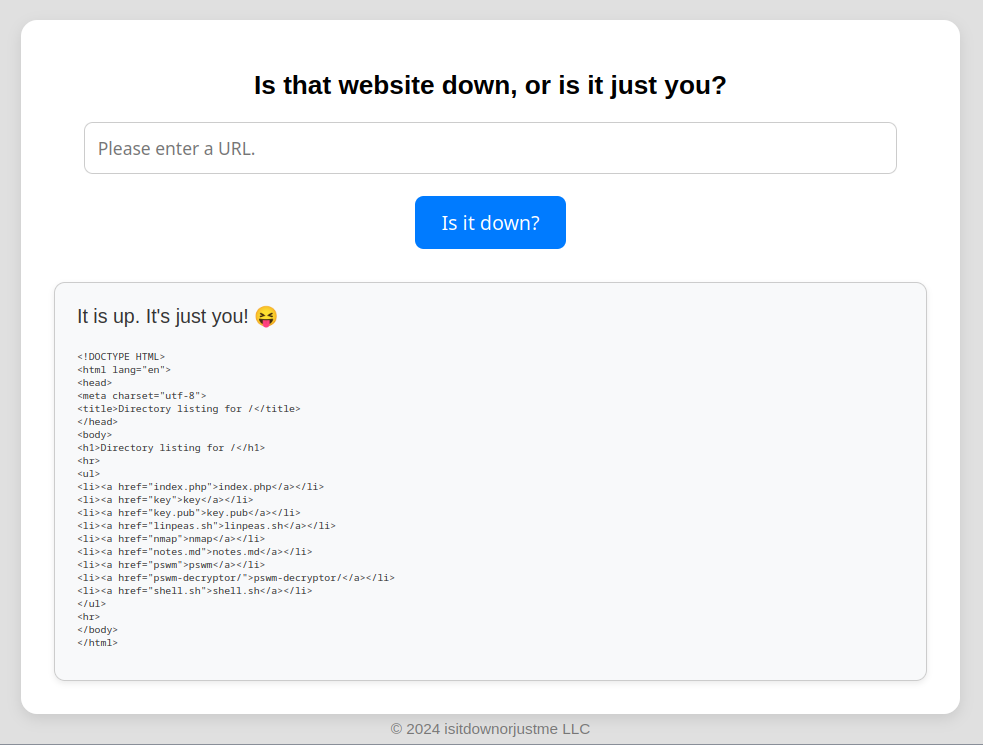Click the line with href="pswm"
Screen dimensions: 983x745
tap(171, 565)
